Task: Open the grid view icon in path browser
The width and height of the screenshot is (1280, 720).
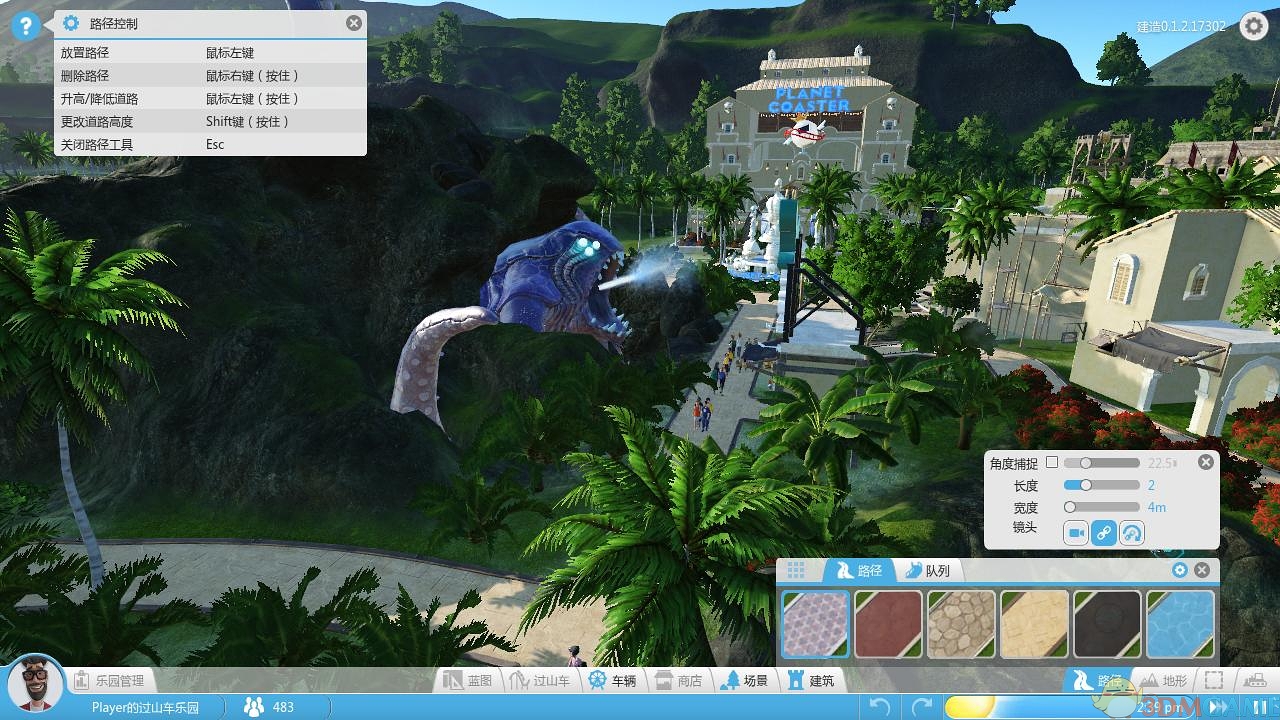Action: (796, 570)
